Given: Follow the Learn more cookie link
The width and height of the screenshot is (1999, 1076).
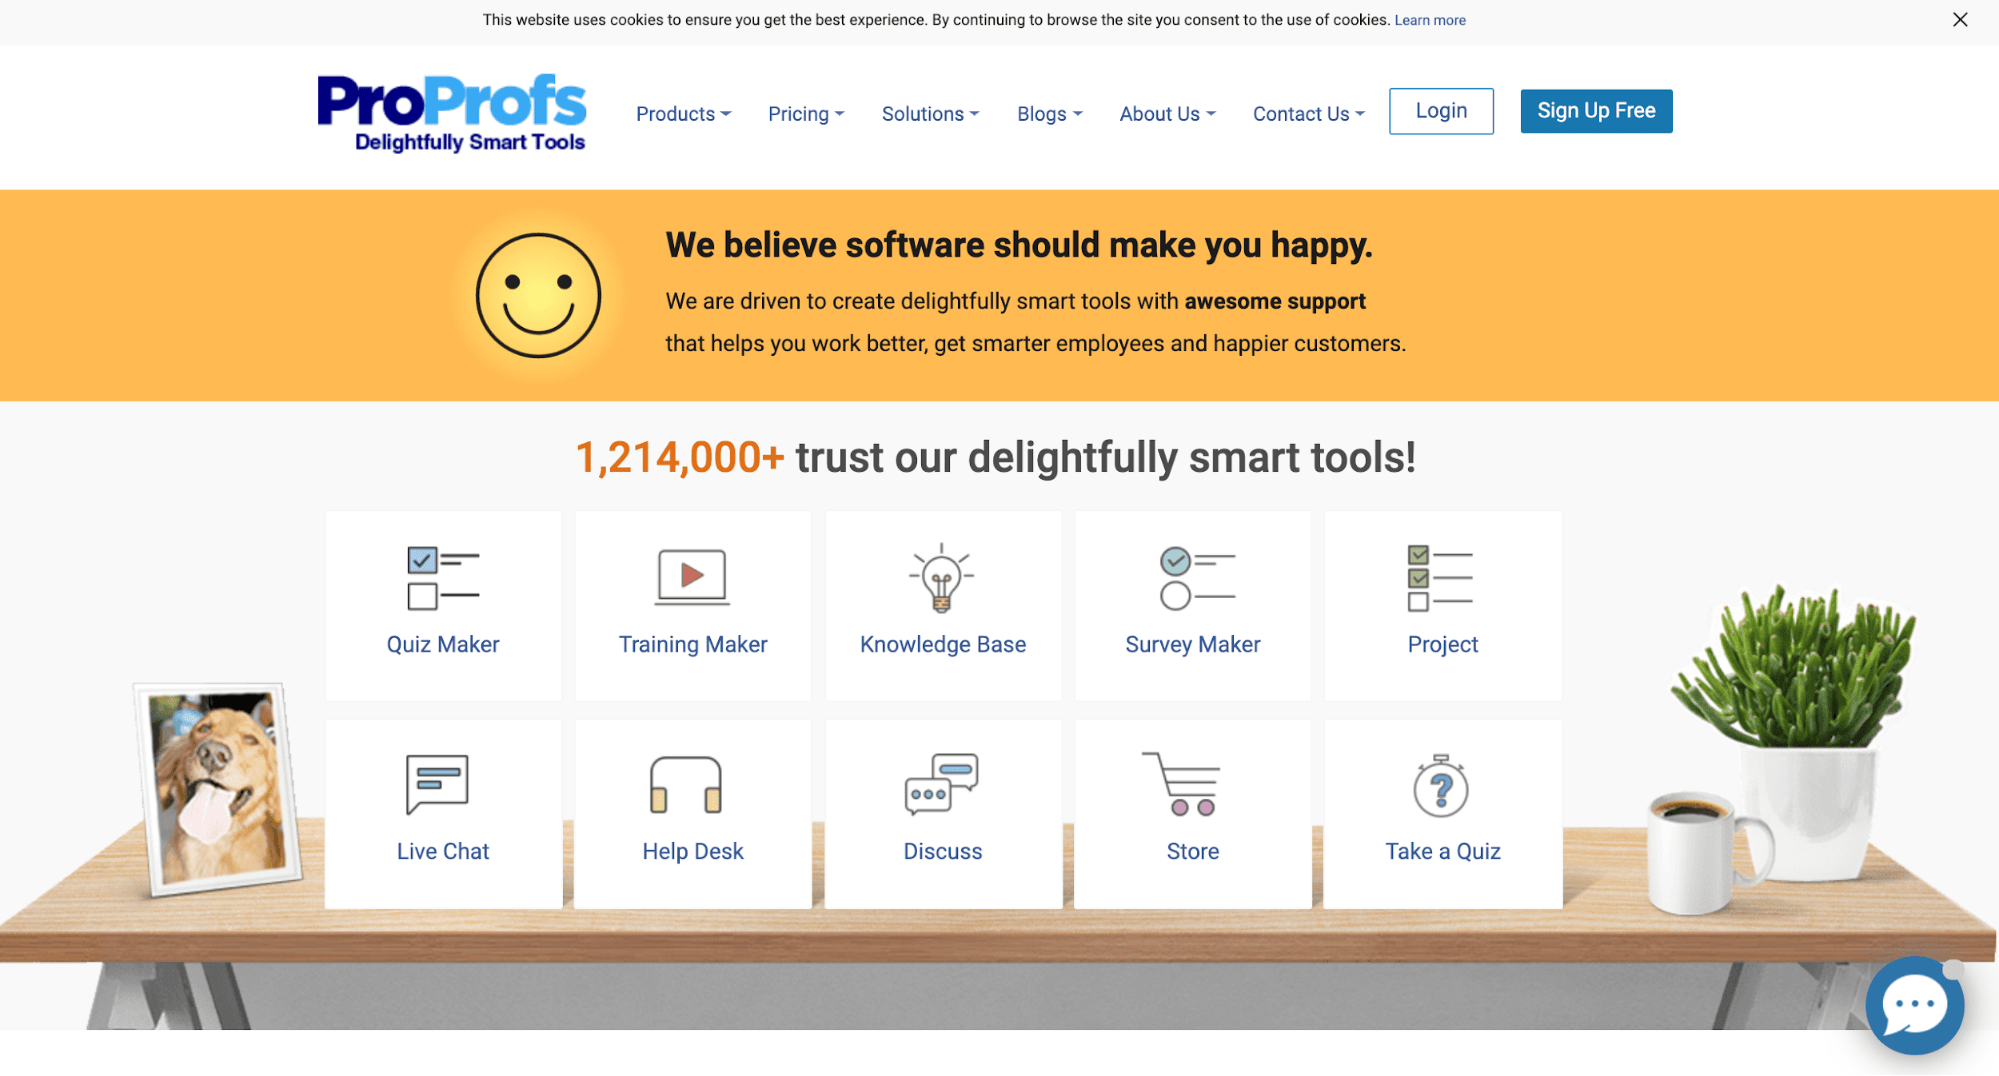Looking at the screenshot, I should tap(1430, 20).
